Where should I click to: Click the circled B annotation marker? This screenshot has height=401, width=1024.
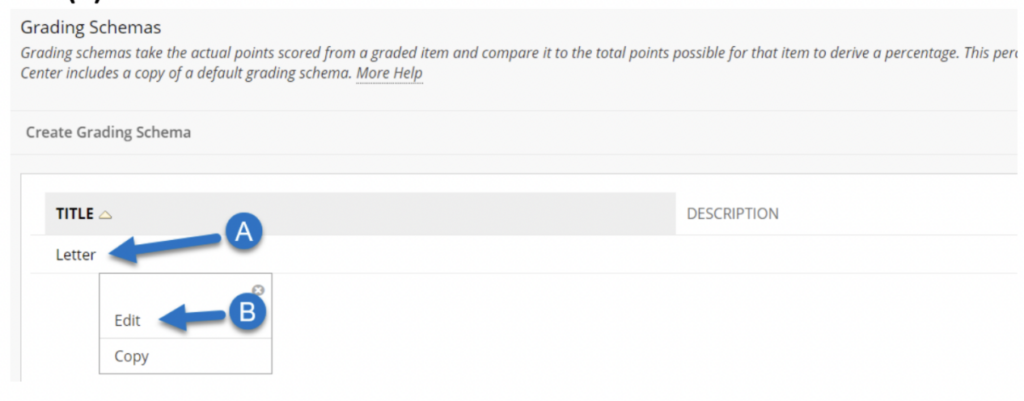pyautogui.click(x=246, y=312)
